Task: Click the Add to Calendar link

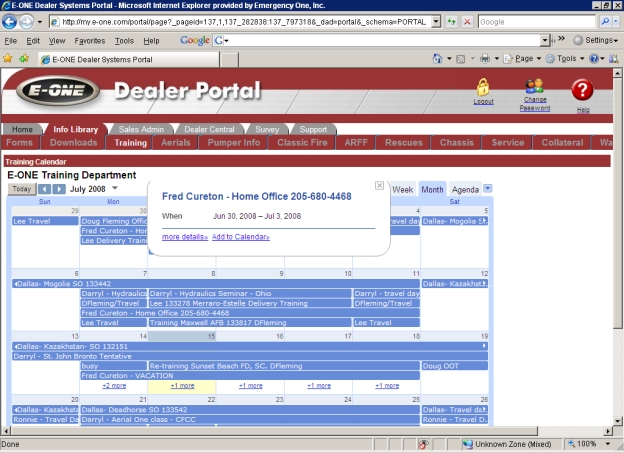Action: (x=241, y=237)
